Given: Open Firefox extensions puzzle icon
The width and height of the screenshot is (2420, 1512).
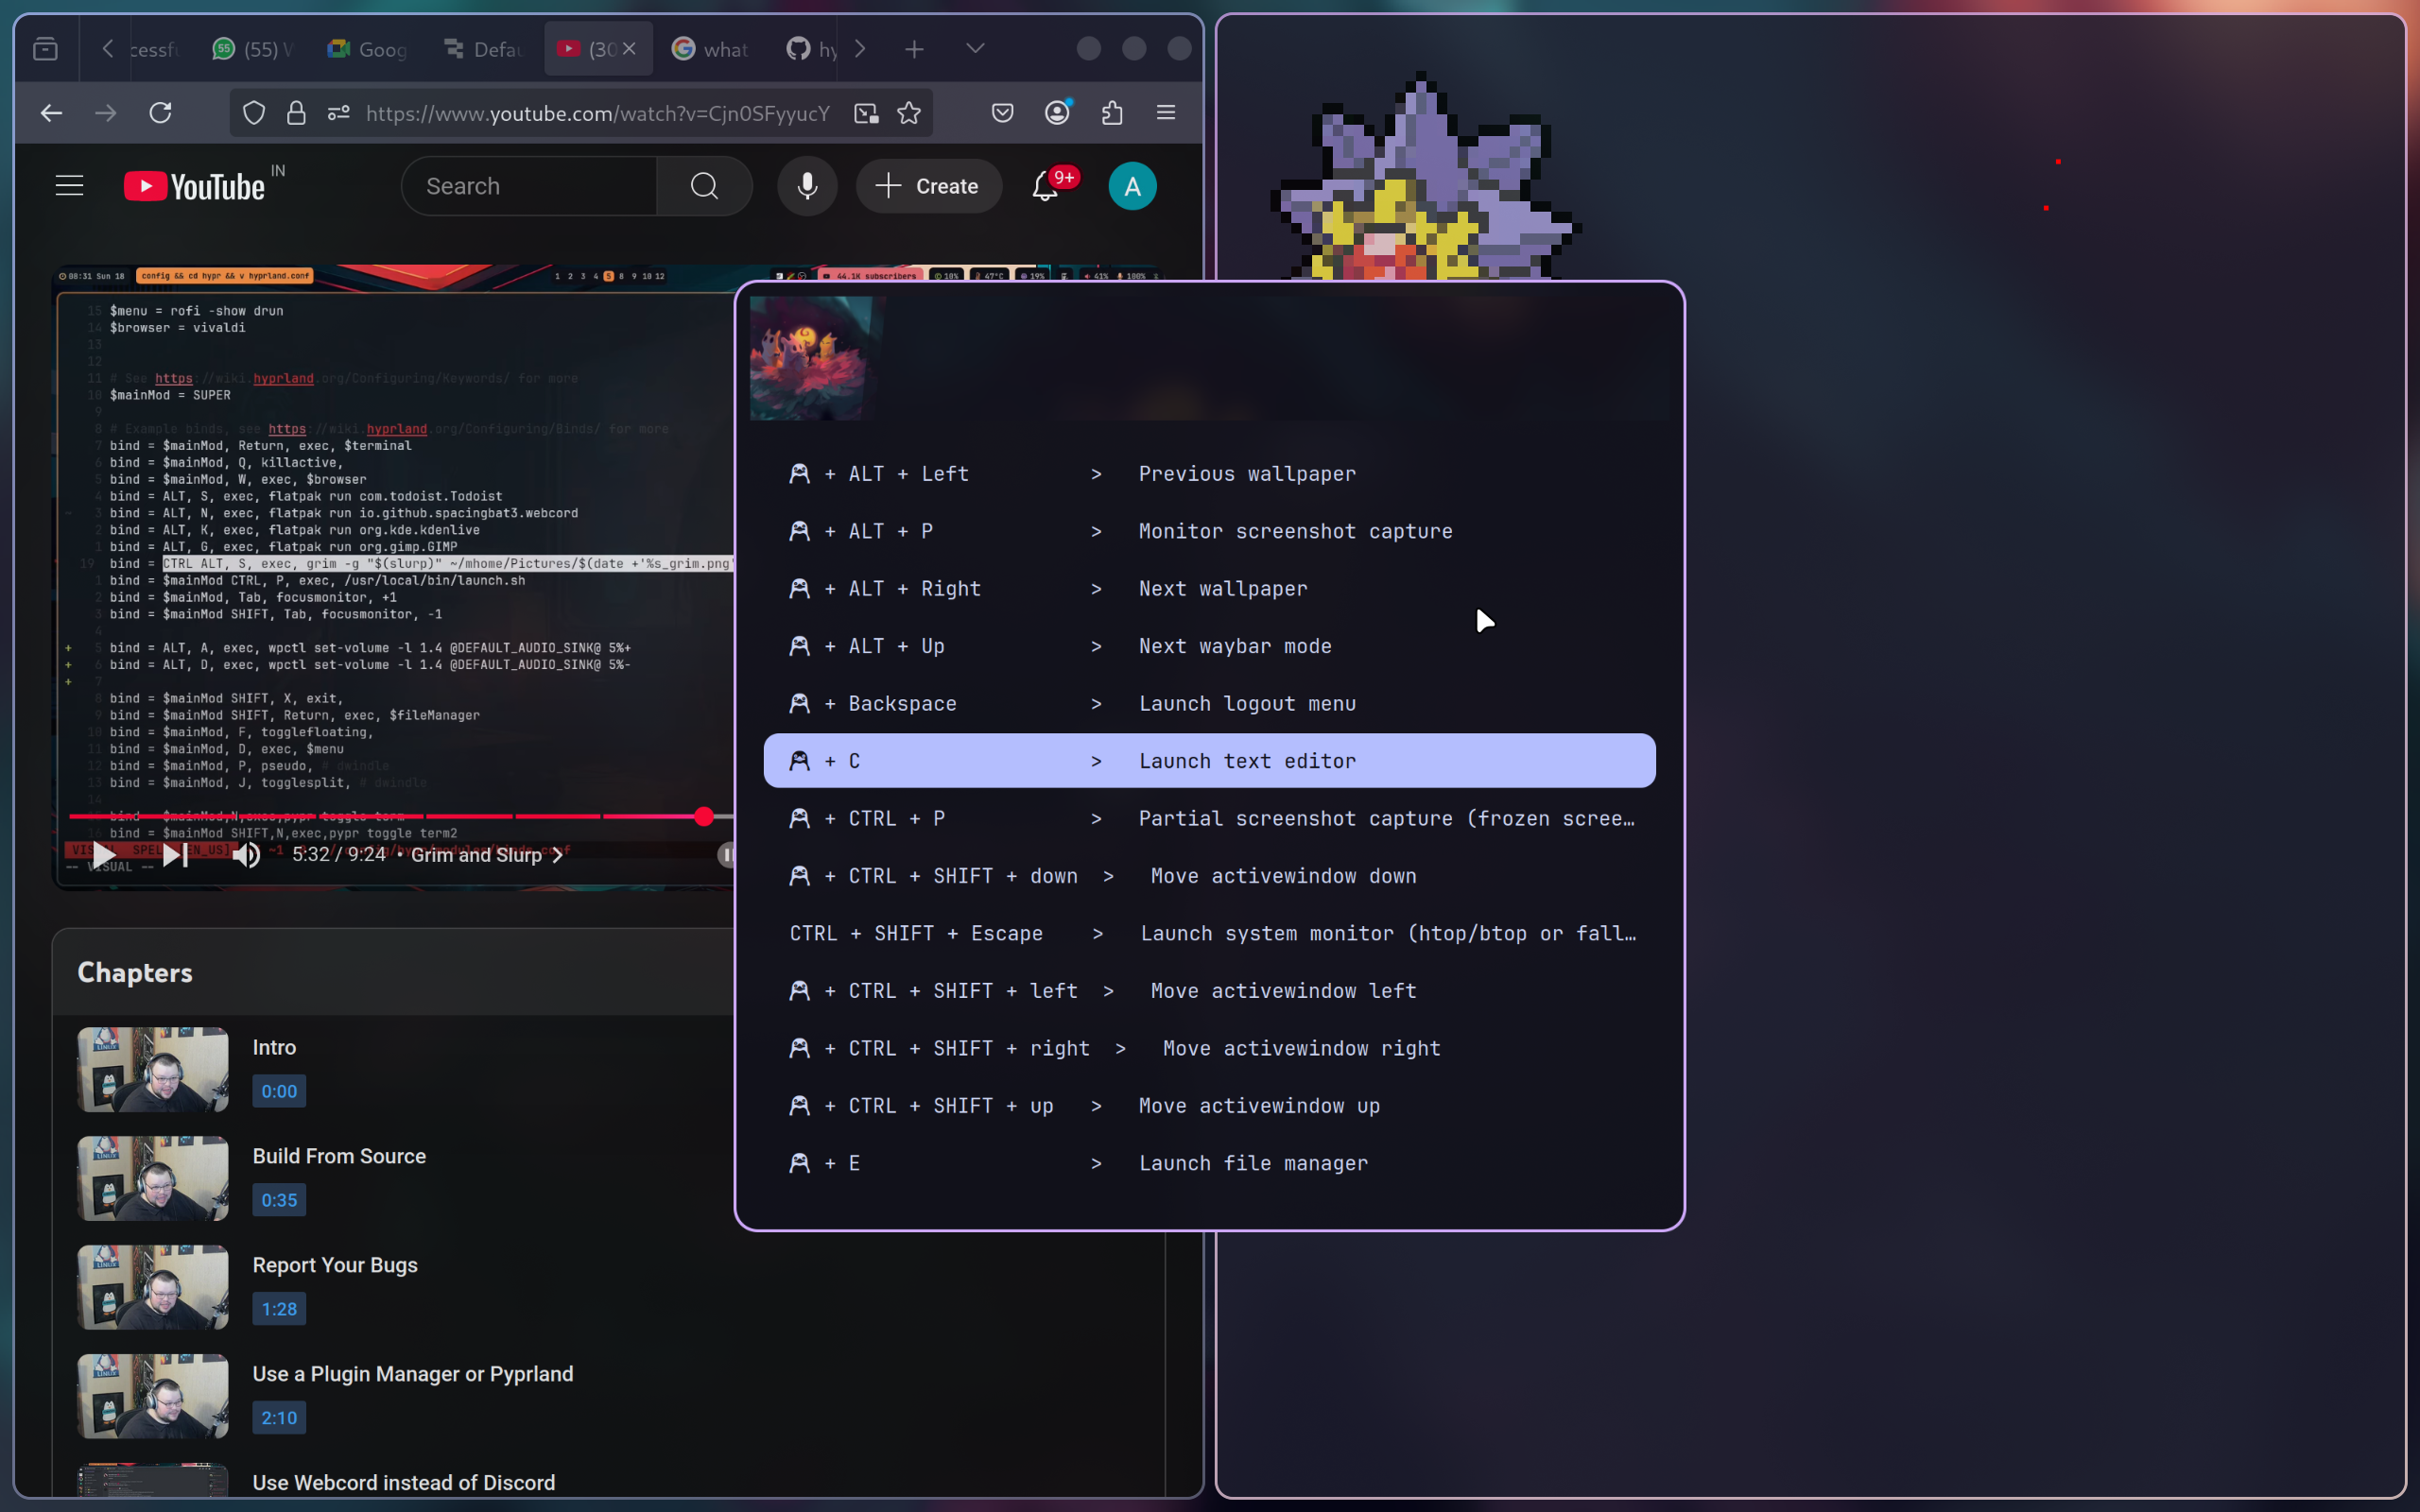Looking at the screenshot, I should 1112,113.
